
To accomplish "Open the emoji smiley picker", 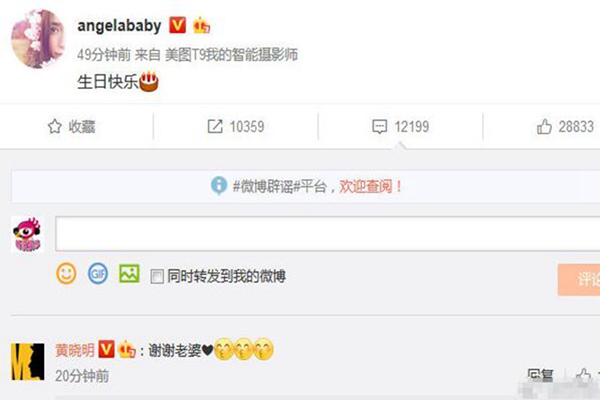I will point(66,274).
